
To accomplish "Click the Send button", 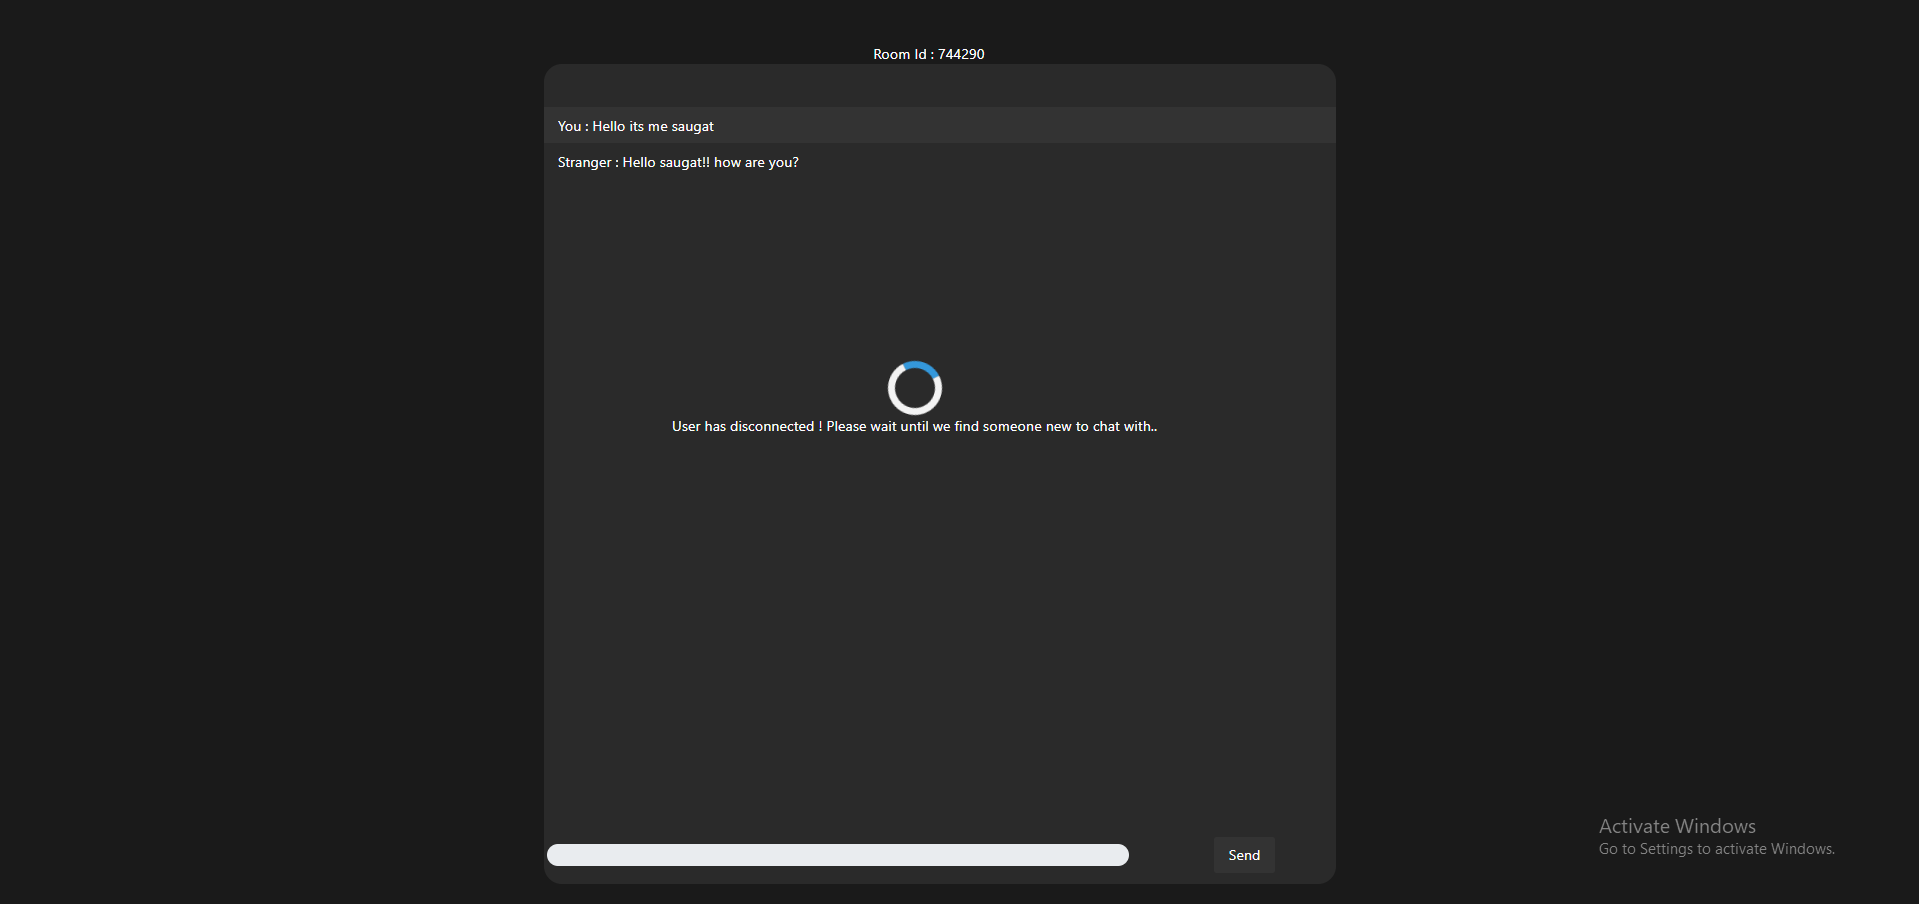I will [x=1243, y=855].
